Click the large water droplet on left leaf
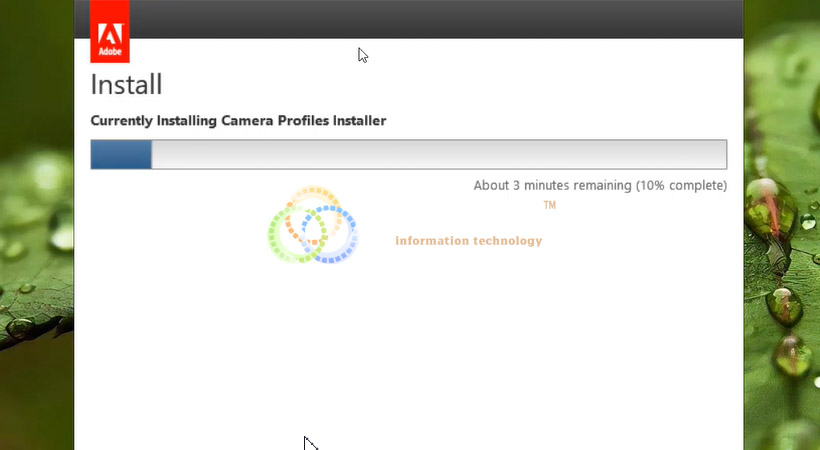Image resolution: width=820 pixels, height=450 pixels. (20, 326)
